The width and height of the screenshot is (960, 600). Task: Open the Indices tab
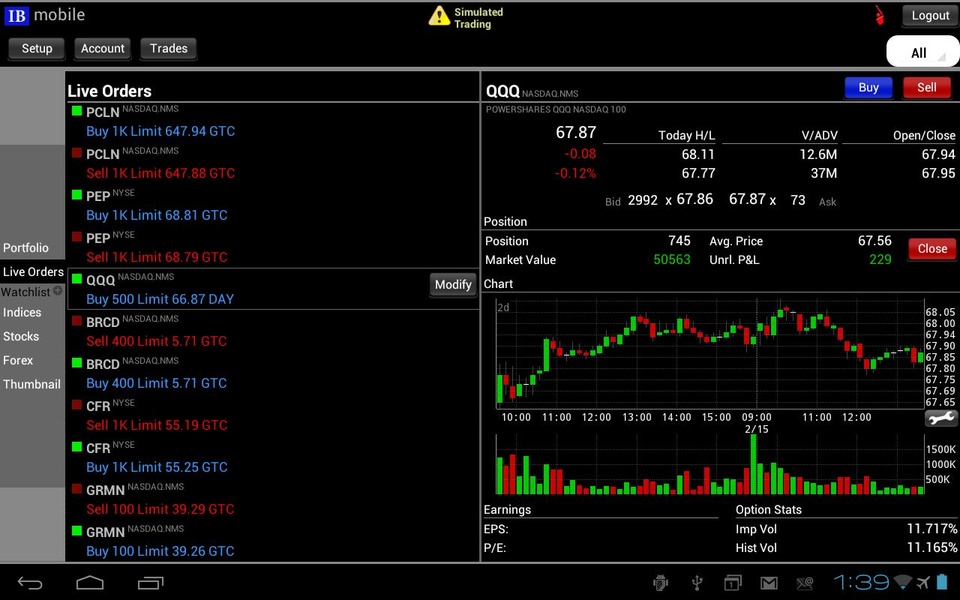click(x=22, y=312)
